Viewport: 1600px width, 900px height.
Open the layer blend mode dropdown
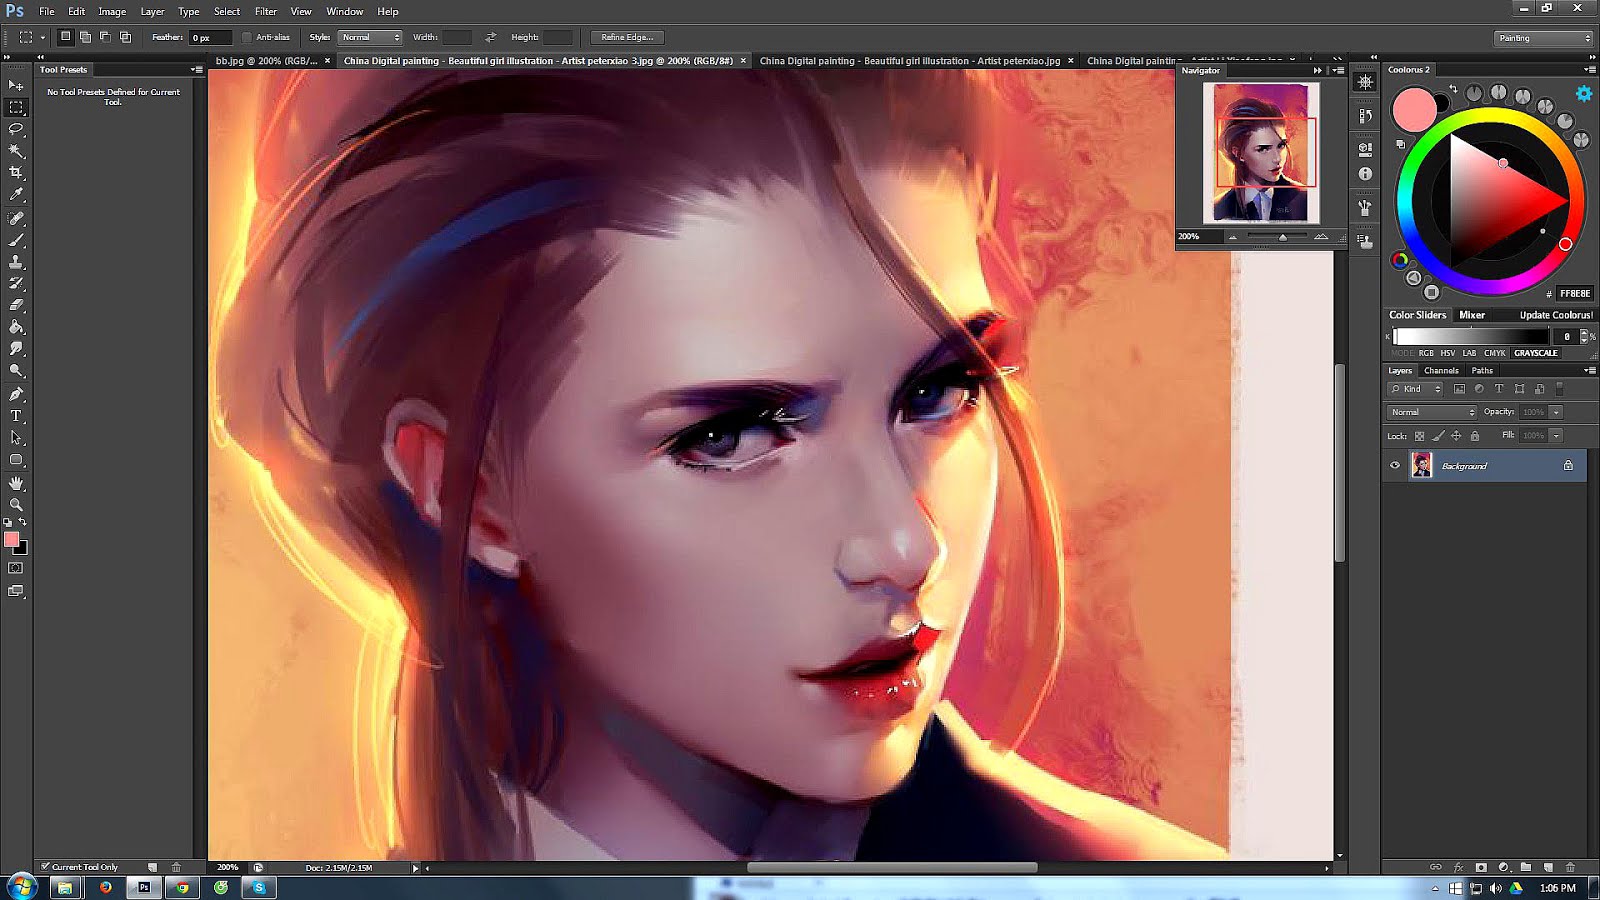point(1432,412)
